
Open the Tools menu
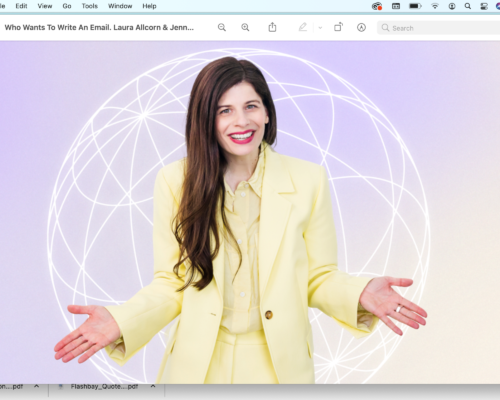coord(90,6)
